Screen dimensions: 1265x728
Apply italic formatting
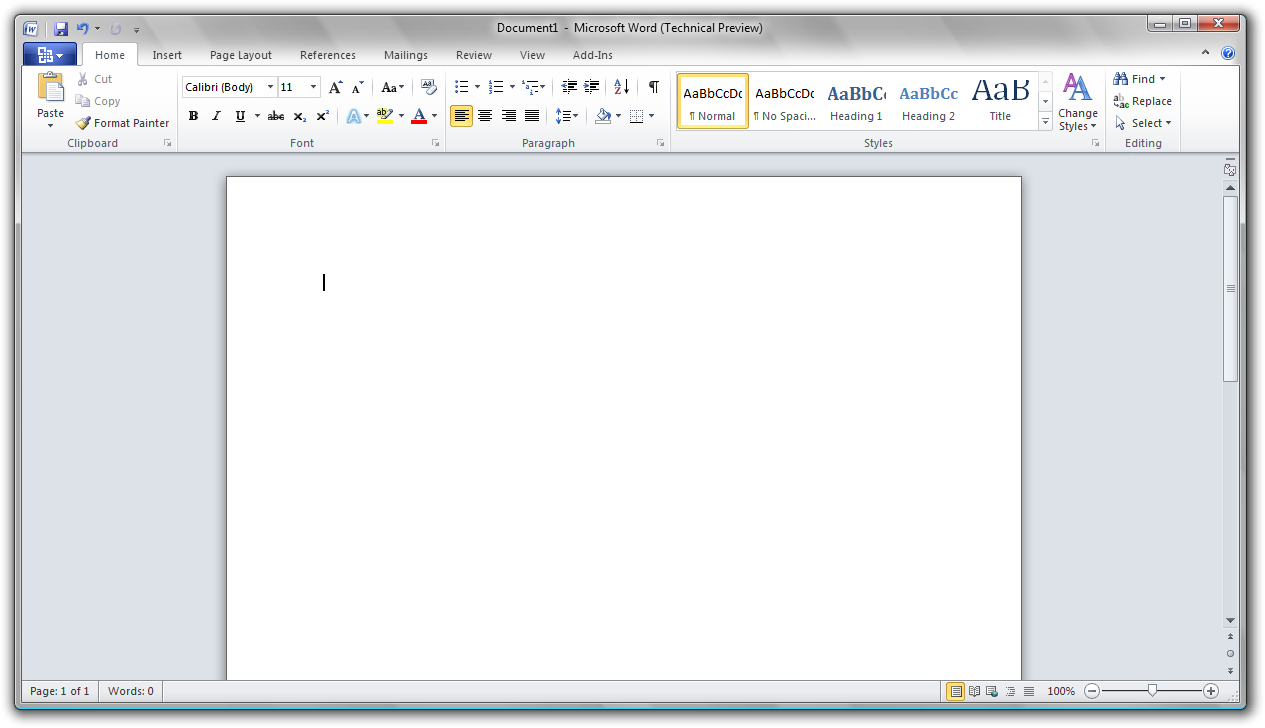coord(216,115)
